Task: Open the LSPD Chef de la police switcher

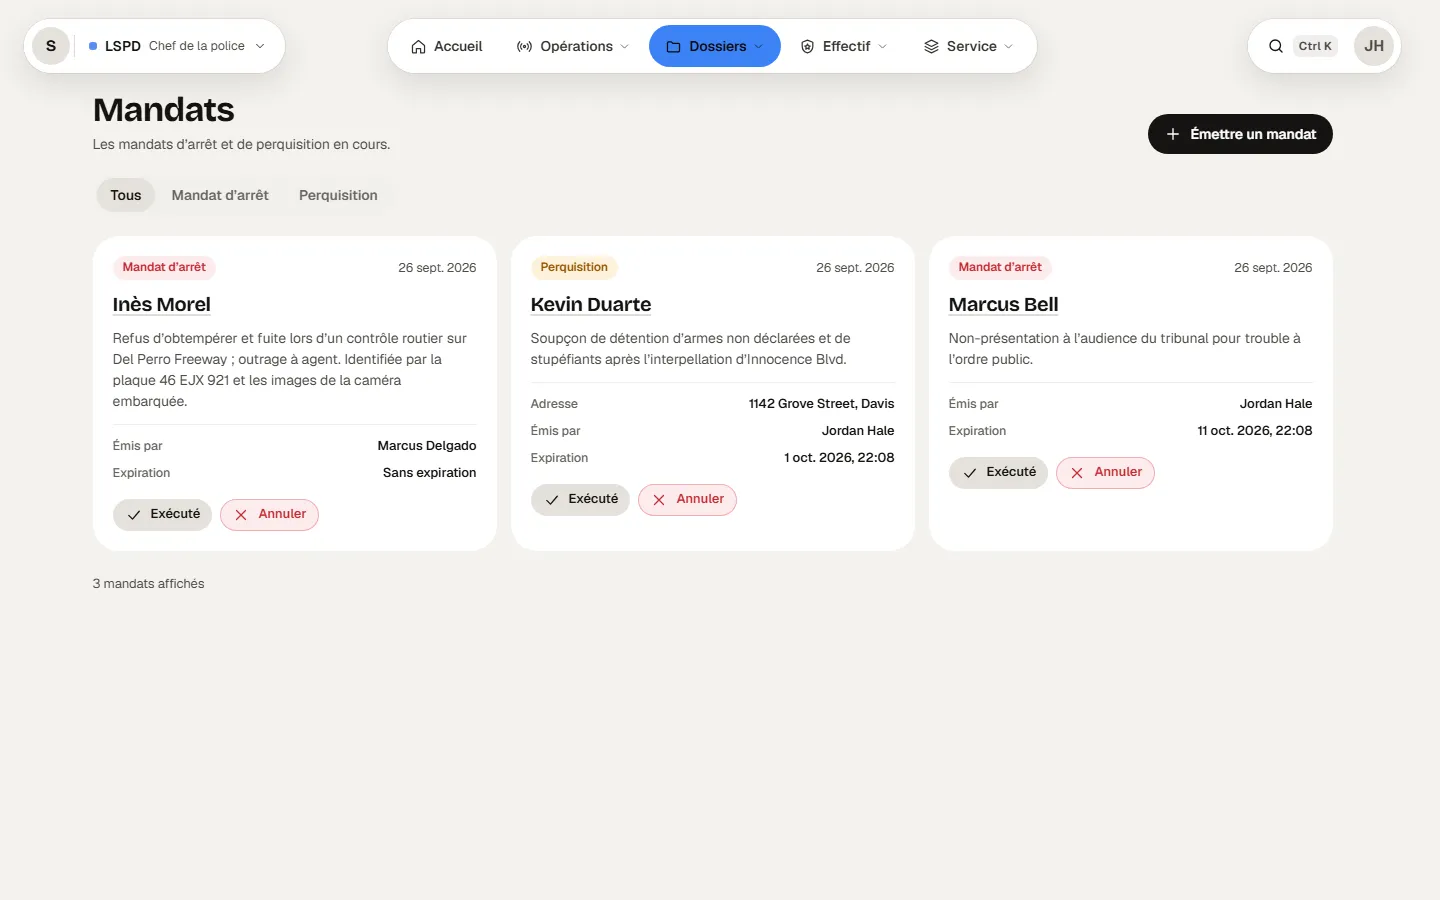Action: coord(177,46)
